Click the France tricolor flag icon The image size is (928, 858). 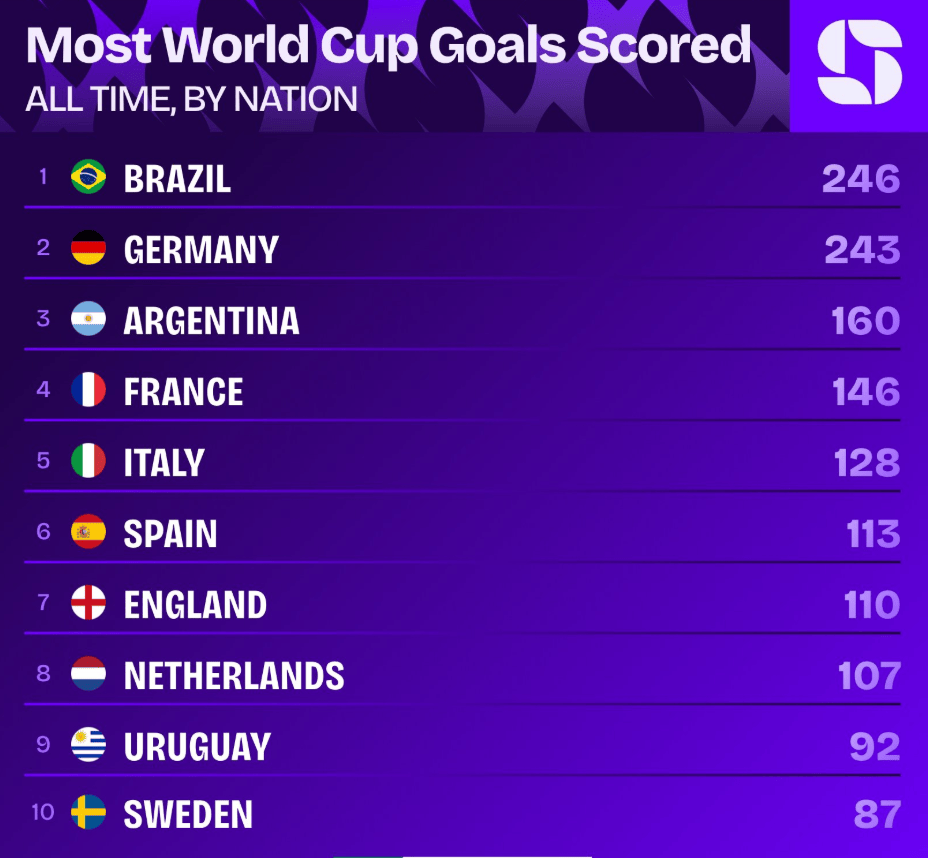(88, 389)
